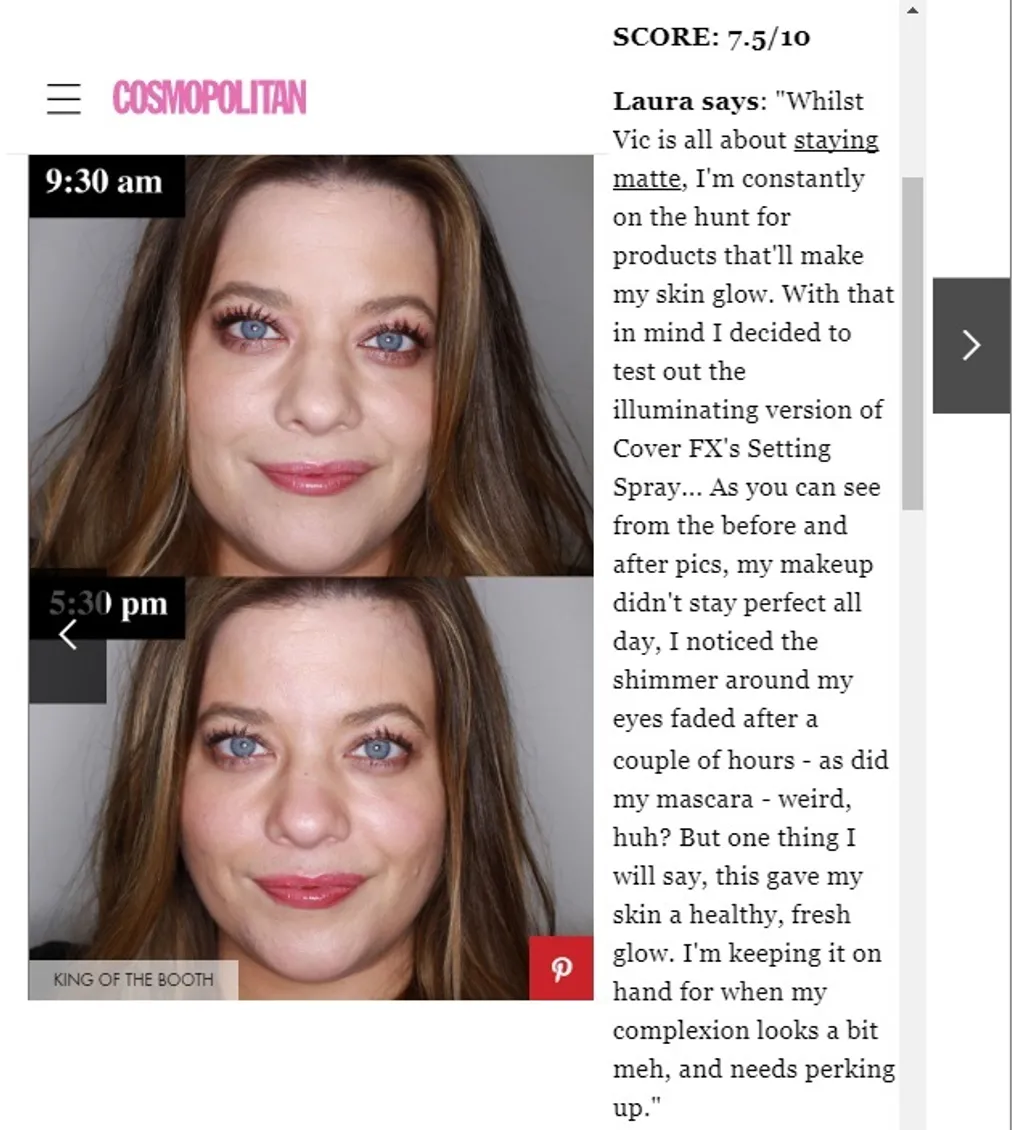Click the 'Laura says' bold text
The height and width of the screenshot is (1130, 1024).
pos(685,102)
